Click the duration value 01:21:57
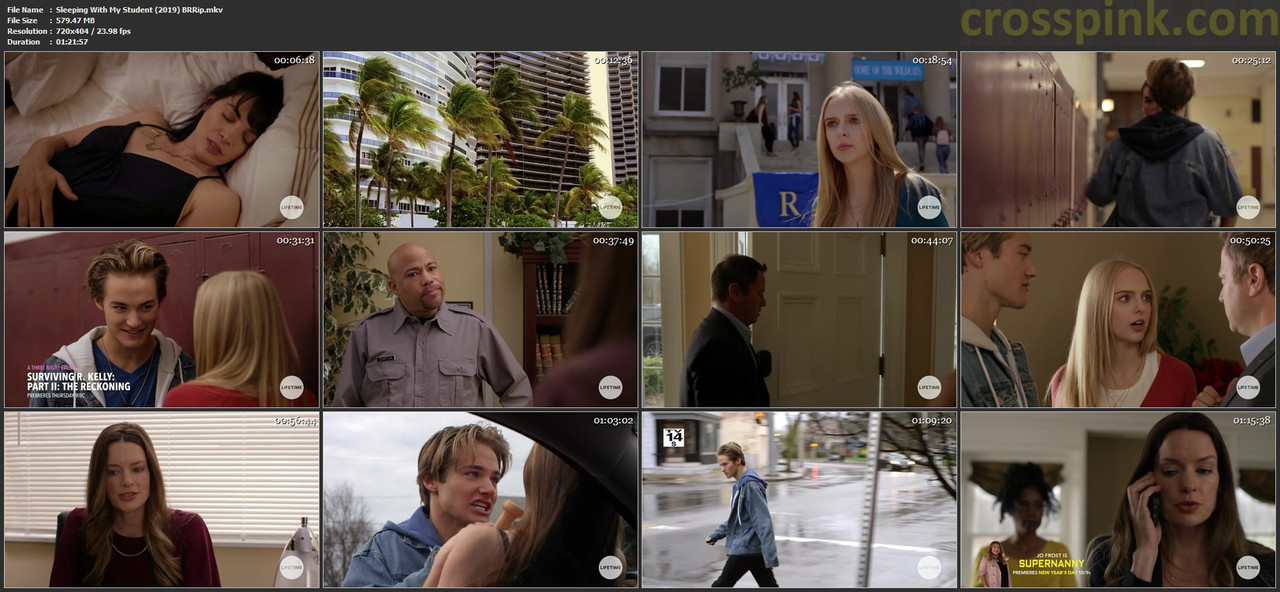The height and width of the screenshot is (592, 1280). (72, 42)
